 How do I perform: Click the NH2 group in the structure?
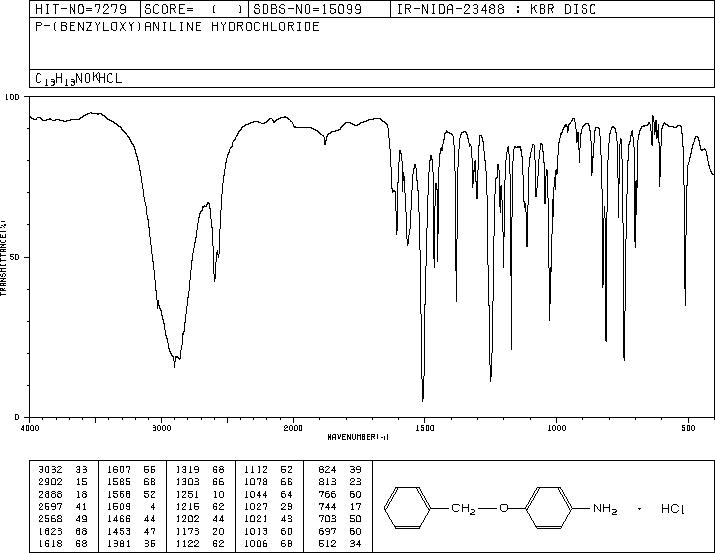605,508
